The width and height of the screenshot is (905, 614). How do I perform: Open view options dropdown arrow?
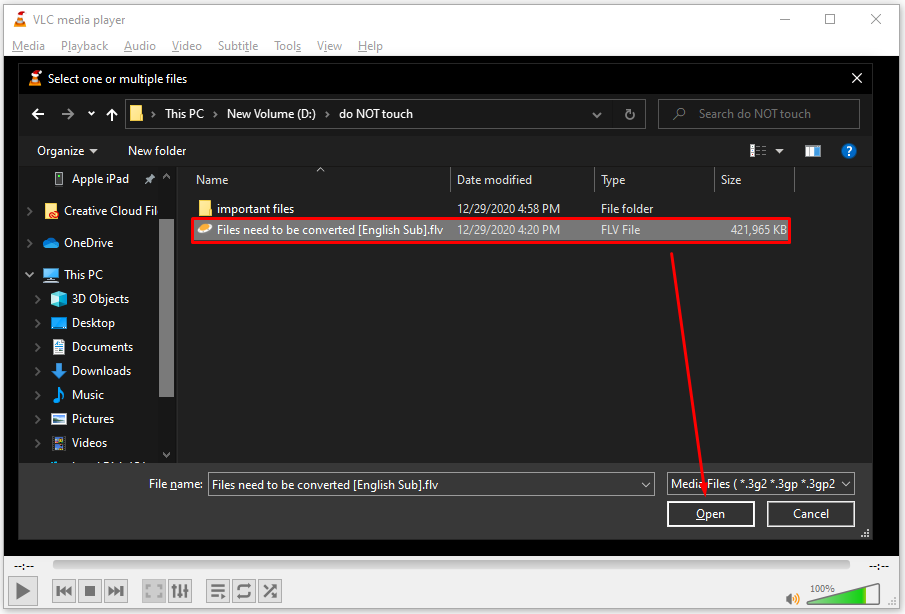pos(779,151)
